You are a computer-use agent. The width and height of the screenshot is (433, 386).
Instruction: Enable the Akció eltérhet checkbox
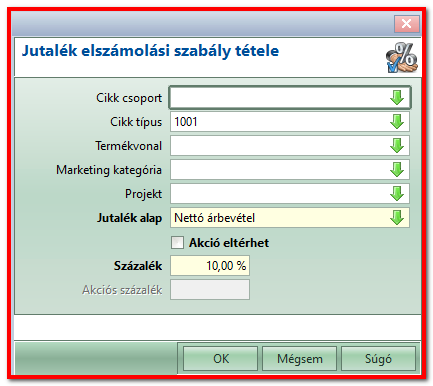[177, 242]
